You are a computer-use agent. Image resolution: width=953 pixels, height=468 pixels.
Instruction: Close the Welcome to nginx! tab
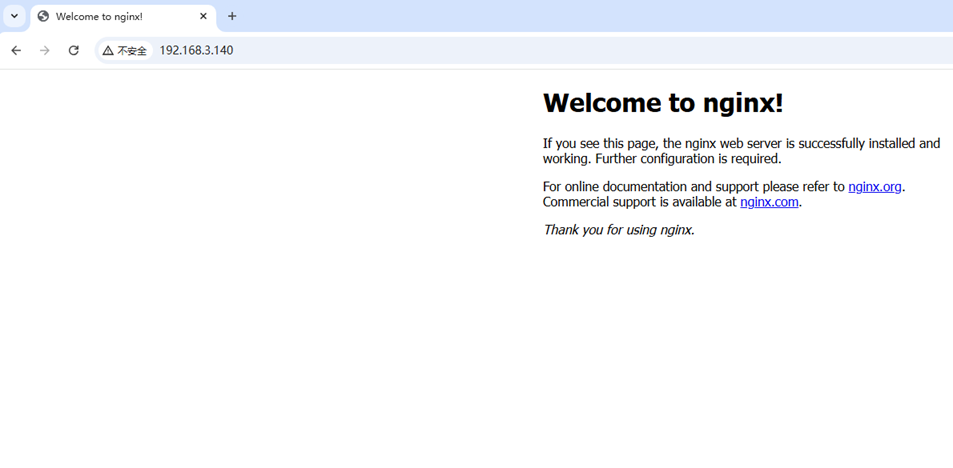click(204, 16)
